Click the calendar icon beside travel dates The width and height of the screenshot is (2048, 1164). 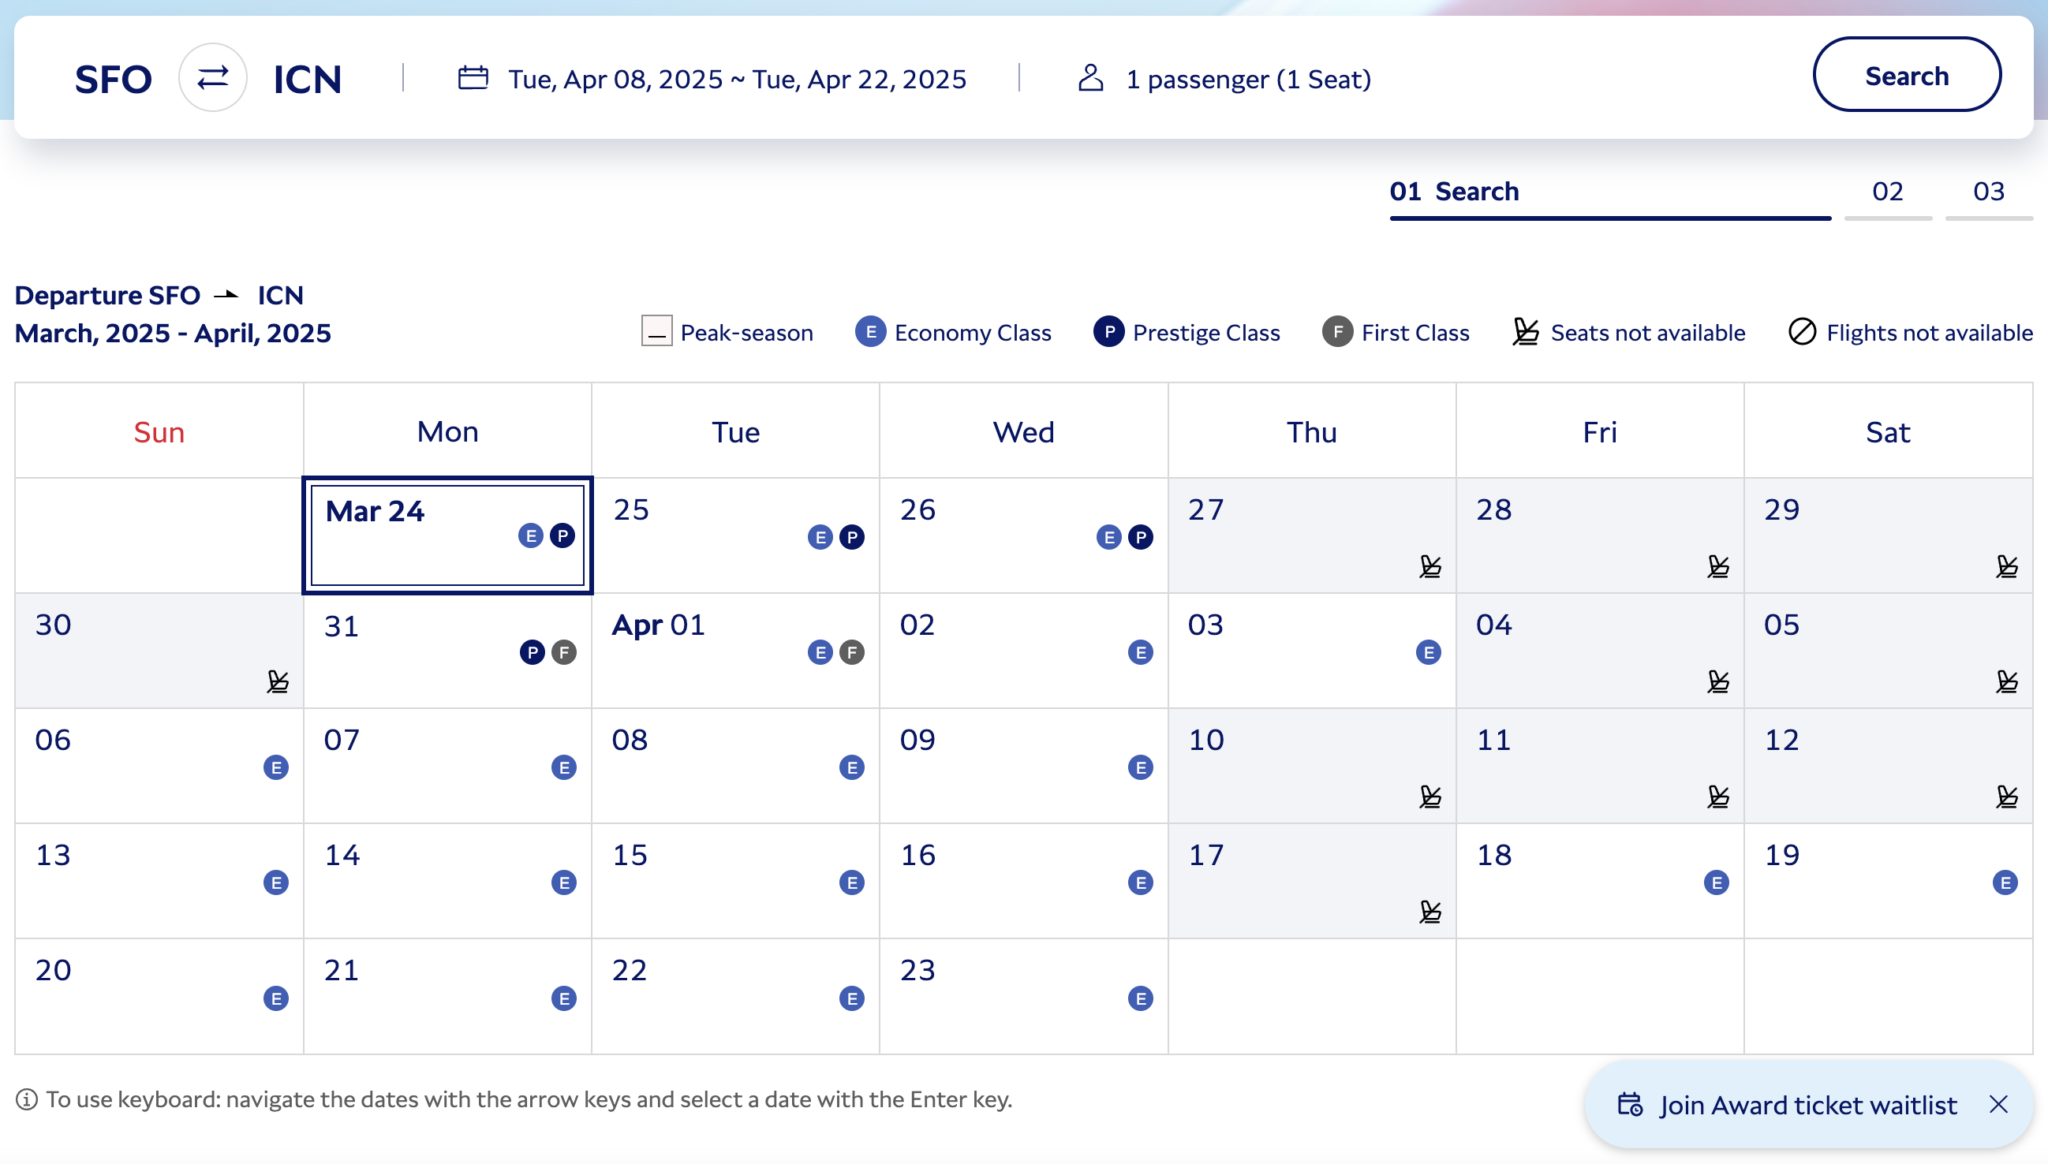pos(473,78)
